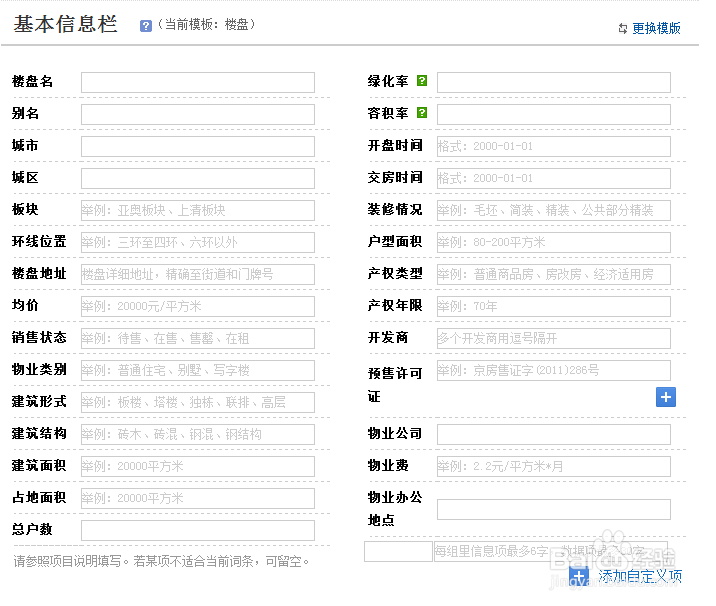Click the swap arrows icon before 更换模版
This screenshot has height=606, width=716.
(623, 28)
